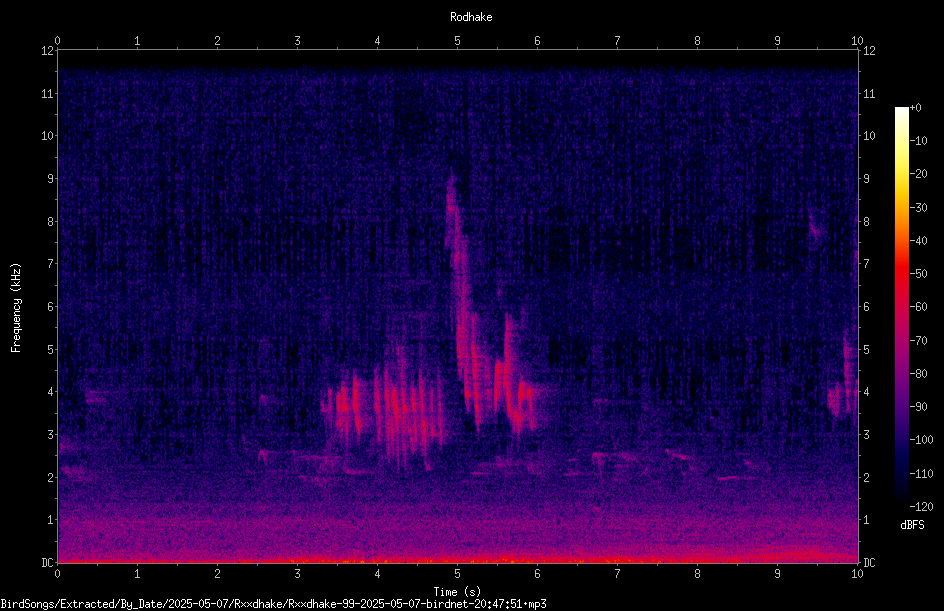Click the 9 kHz label on right axis
Screen dimensions: 944x611
click(x=866, y=178)
